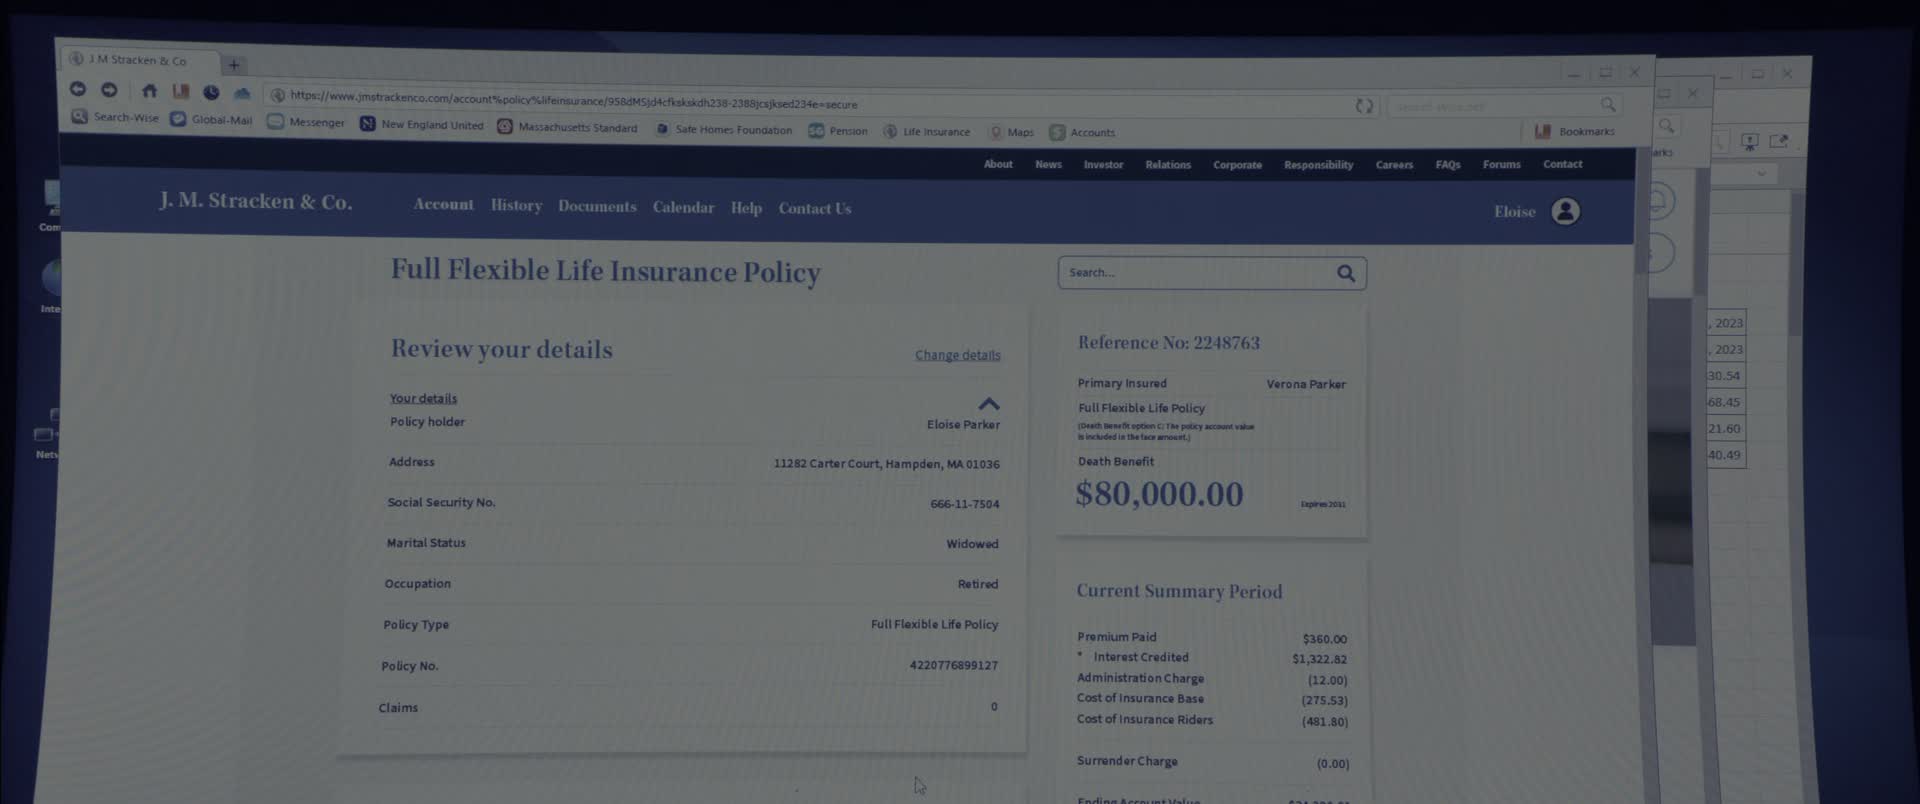
Task: Open the Account navigation menu
Action: [x=443, y=204]
